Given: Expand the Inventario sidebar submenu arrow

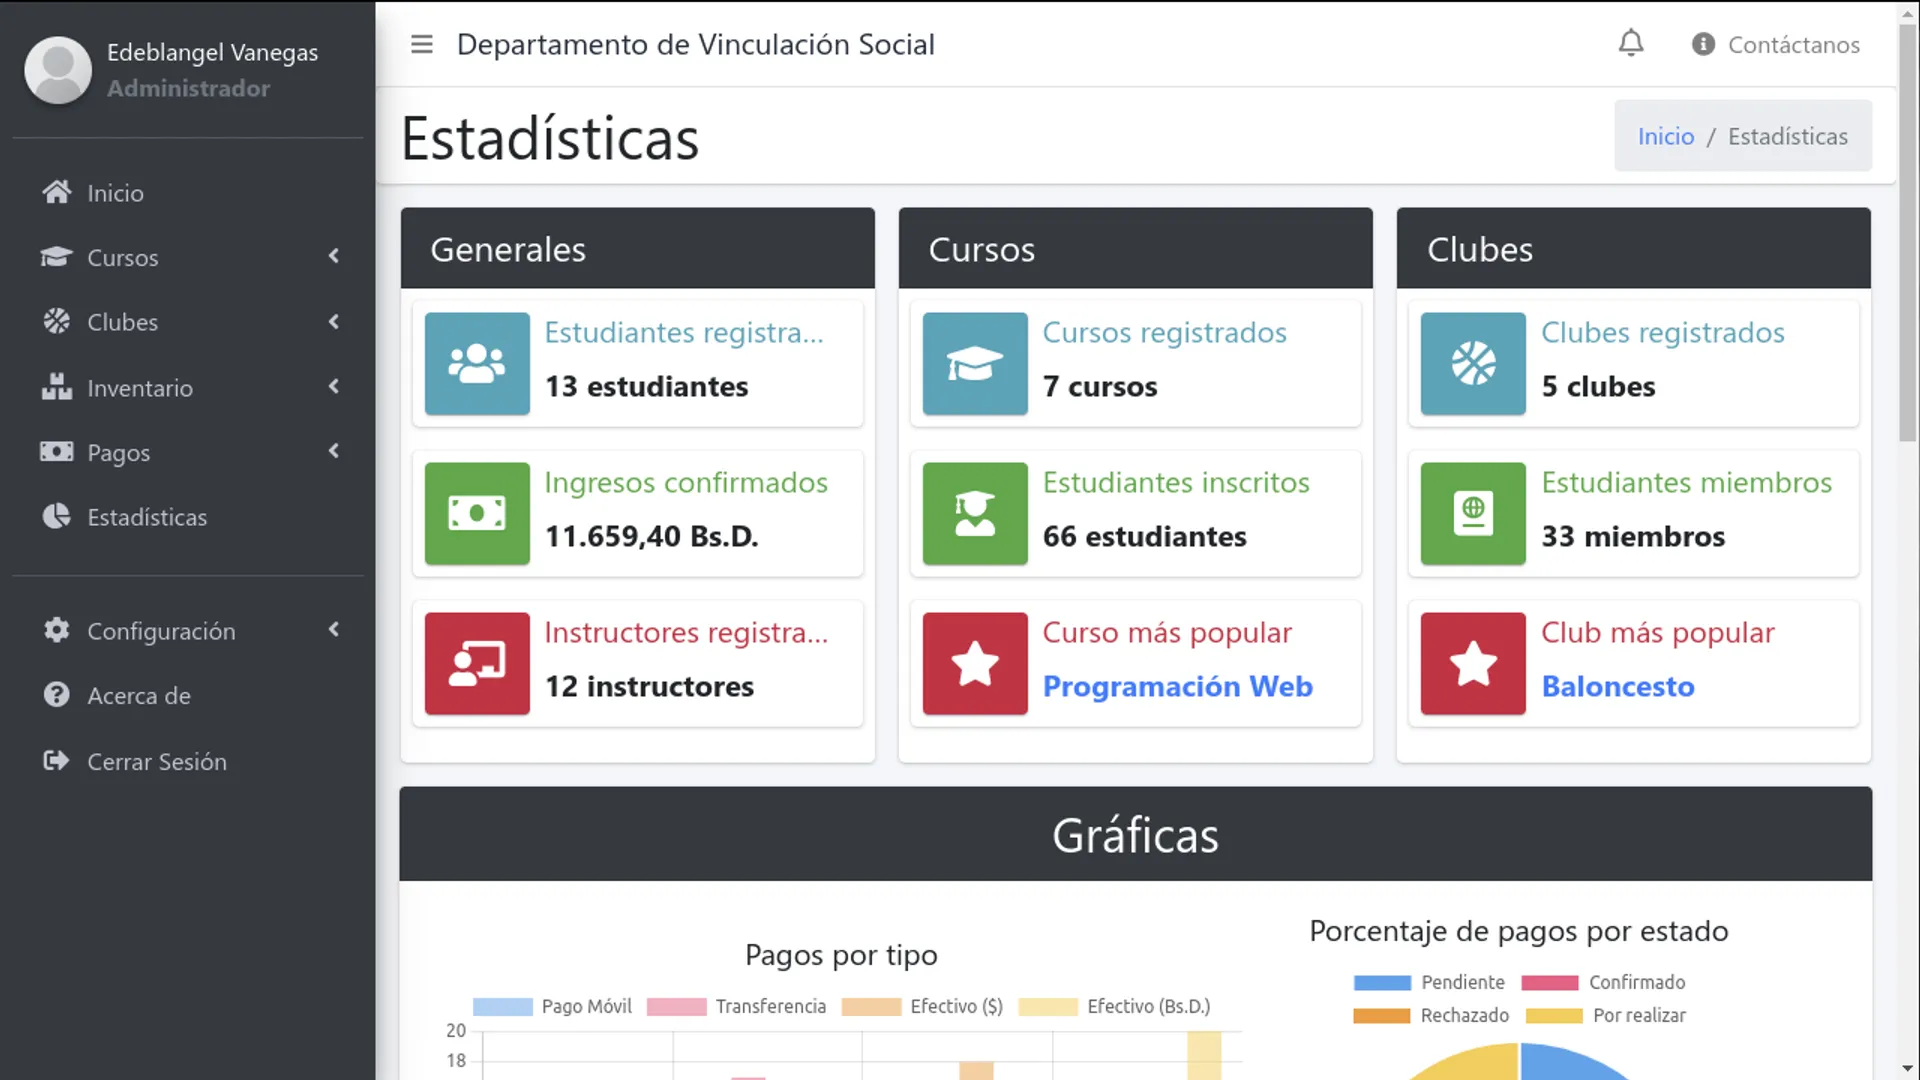Looking at the screenshot, I should pyautogui.click(x=334, y=387).
